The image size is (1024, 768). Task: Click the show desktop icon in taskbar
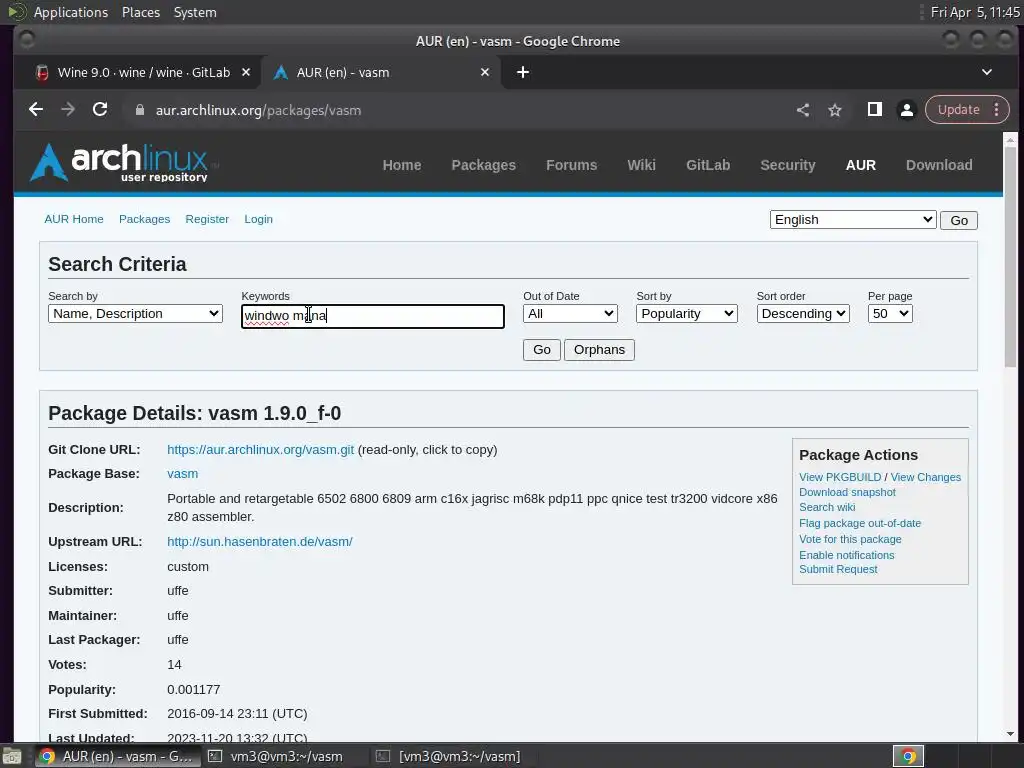tap(12, 756)
